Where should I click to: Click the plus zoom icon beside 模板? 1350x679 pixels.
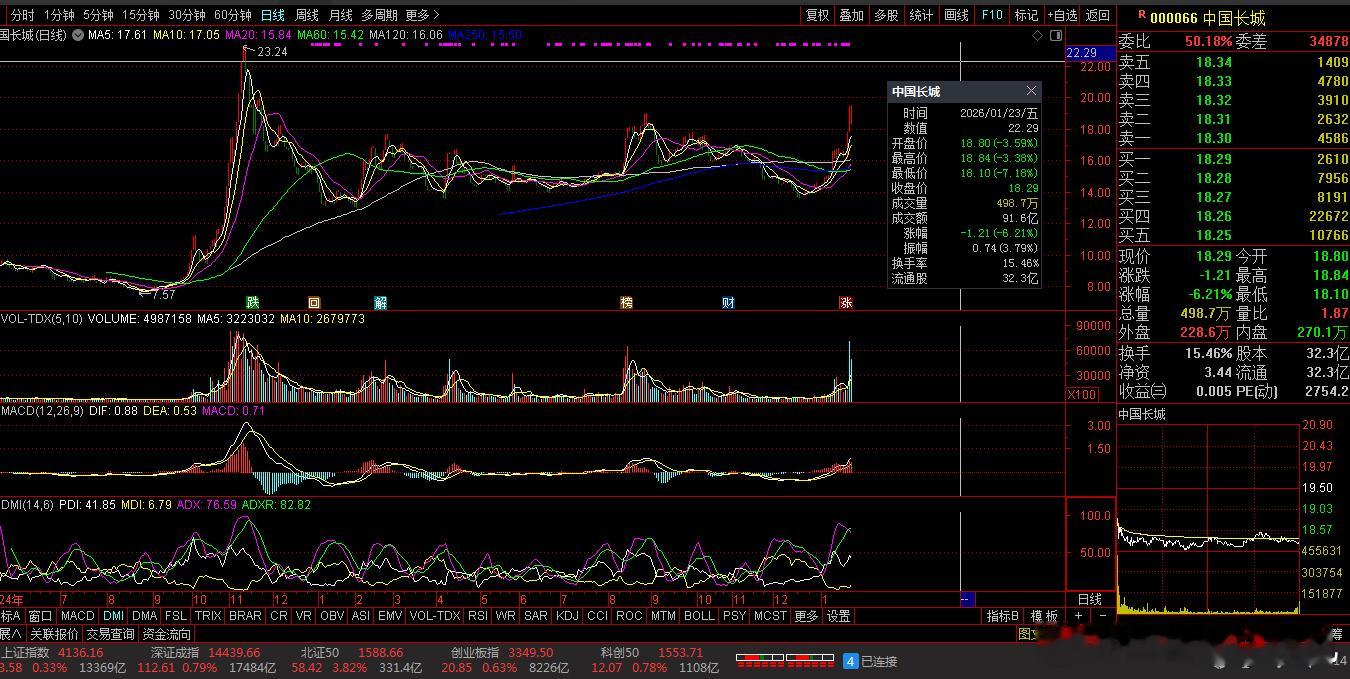click(x=1078, y=616)
